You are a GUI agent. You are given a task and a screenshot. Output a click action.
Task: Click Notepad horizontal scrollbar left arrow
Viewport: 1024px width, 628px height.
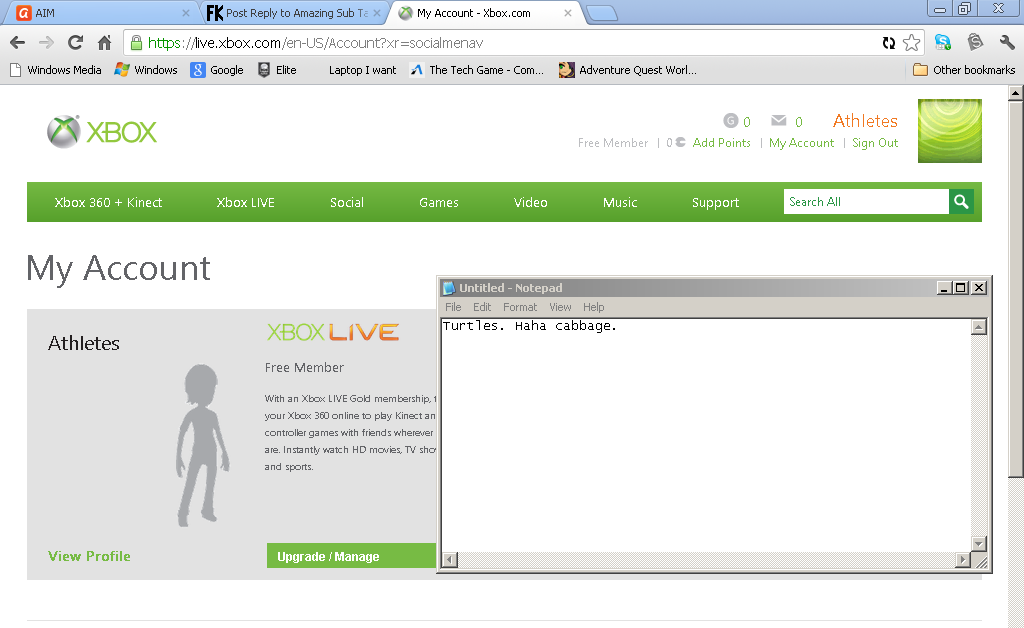point(450,559)
